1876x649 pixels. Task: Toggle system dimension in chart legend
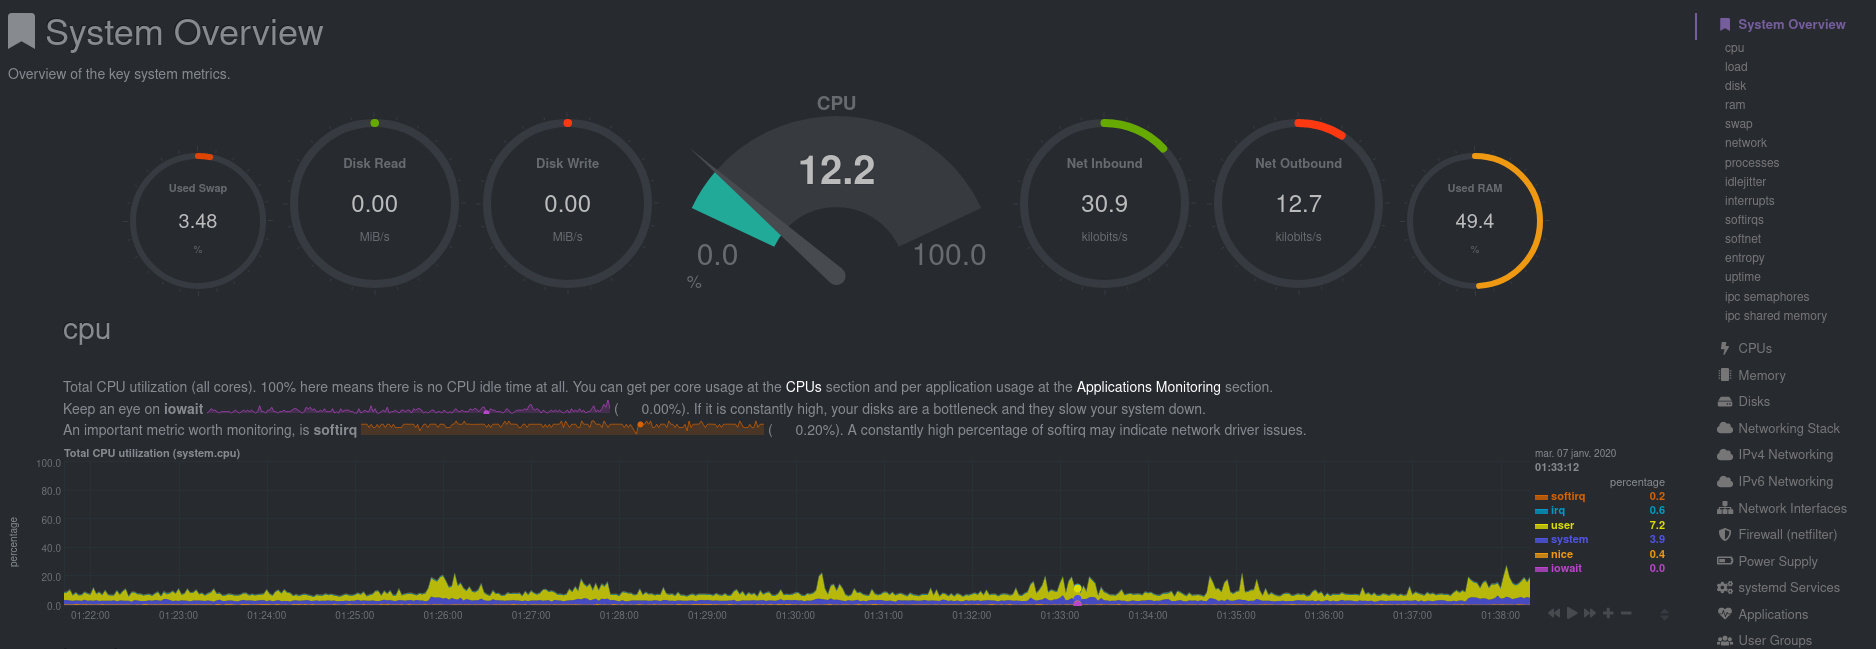click(x=1569, y=539)
